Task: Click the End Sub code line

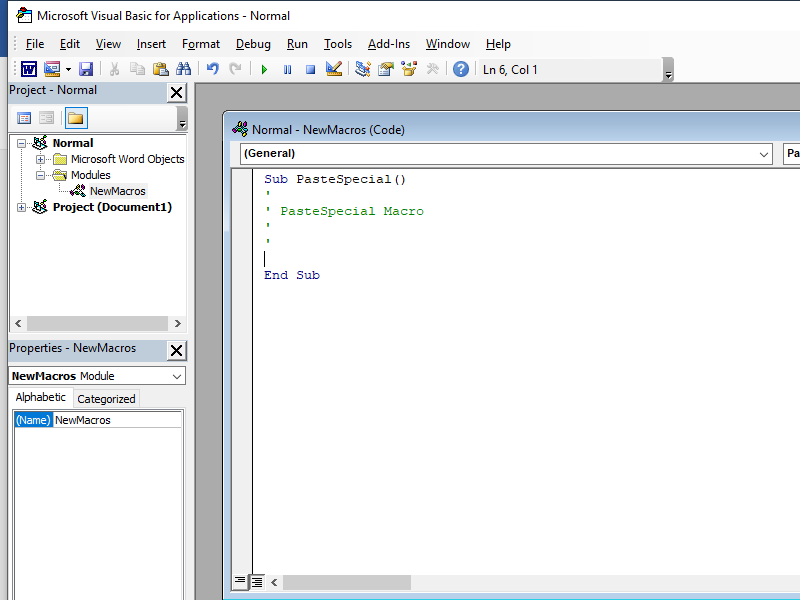Action: [292, 275]
